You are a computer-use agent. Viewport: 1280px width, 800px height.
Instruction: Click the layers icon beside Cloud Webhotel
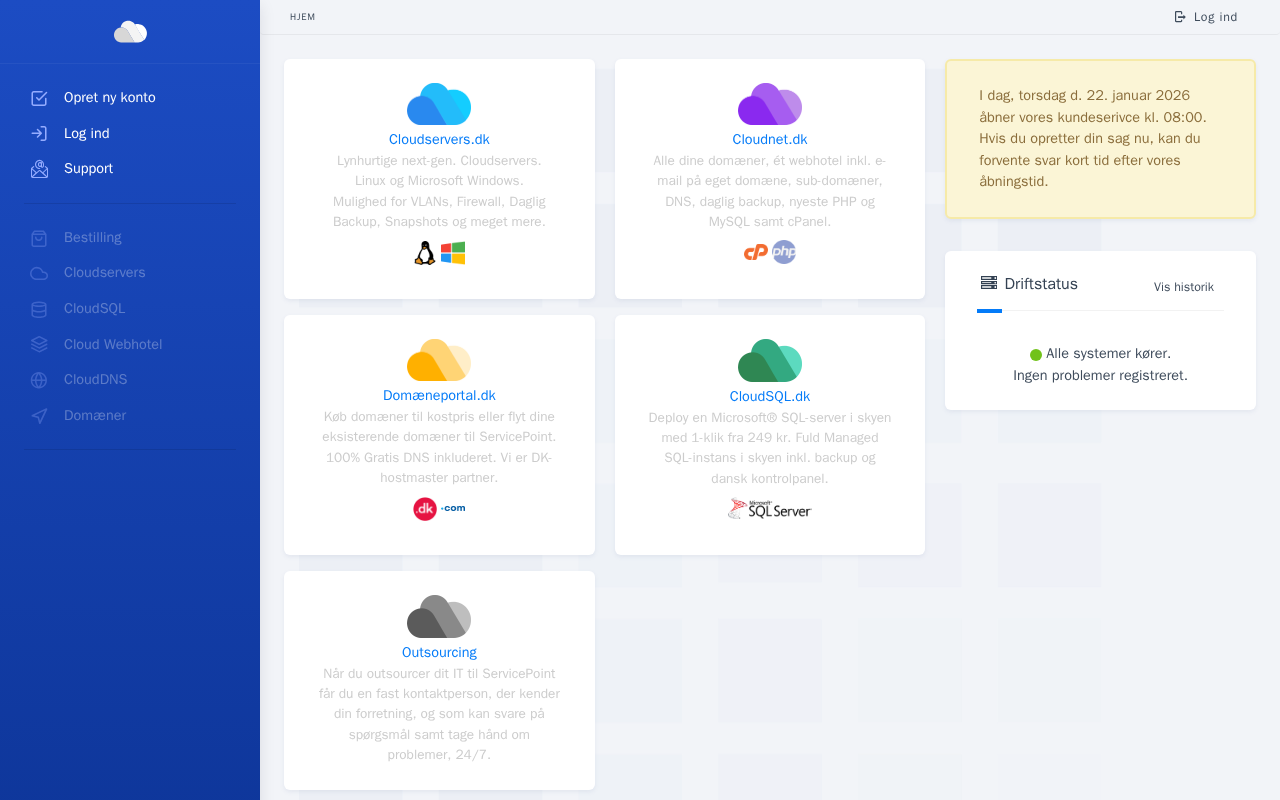[x=39, y=344]
